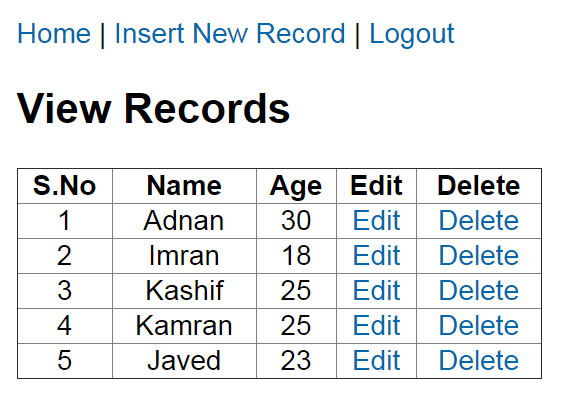This screenshot has height=409, width=567.
Task: Click the S.No column header
Action: [x=65, y=186]
